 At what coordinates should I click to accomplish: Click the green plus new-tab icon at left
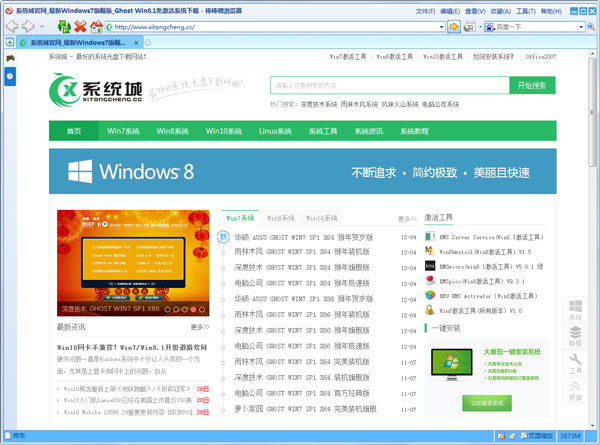(10, 42)
